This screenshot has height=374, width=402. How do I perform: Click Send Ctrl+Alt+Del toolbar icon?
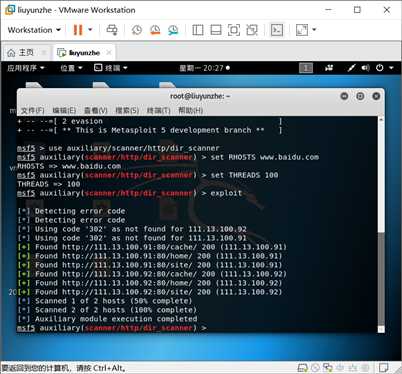112,30
